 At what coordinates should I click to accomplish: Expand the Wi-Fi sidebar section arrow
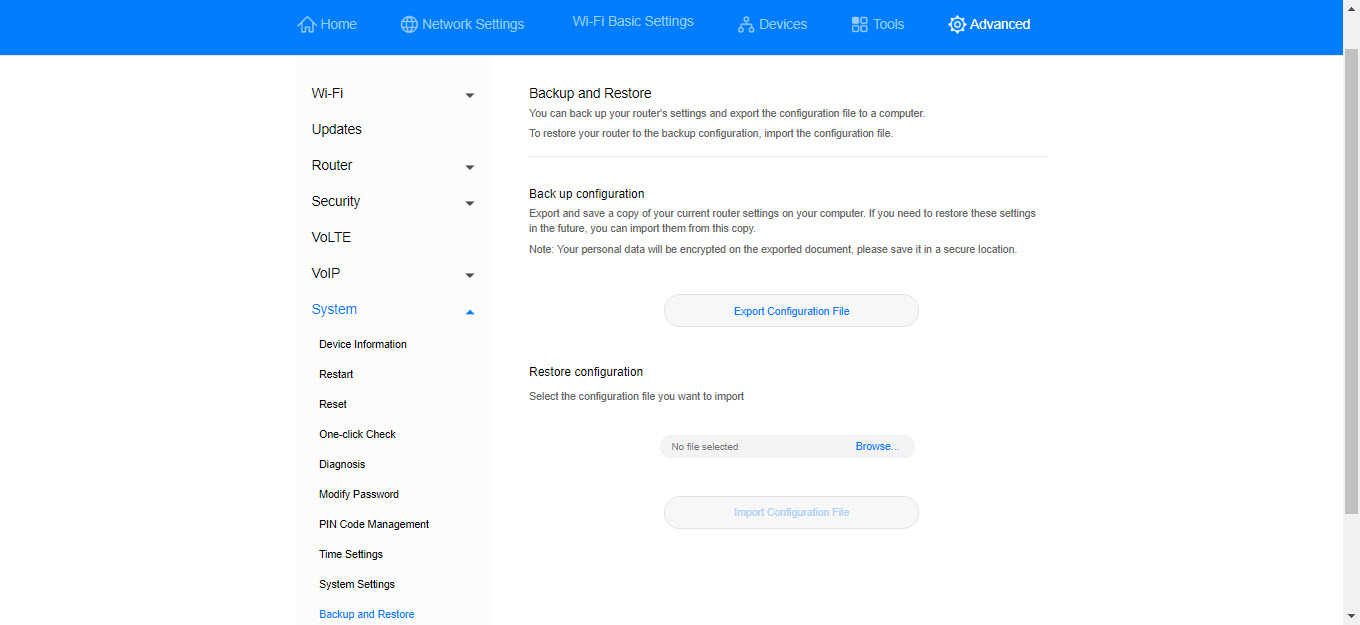pos(470,95)
